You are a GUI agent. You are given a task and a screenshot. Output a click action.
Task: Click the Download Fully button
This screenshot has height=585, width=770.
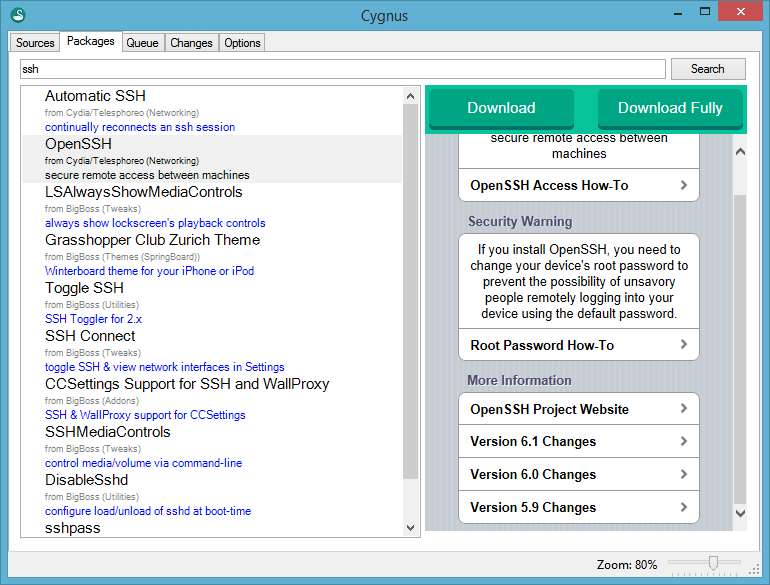coord(670,108)
